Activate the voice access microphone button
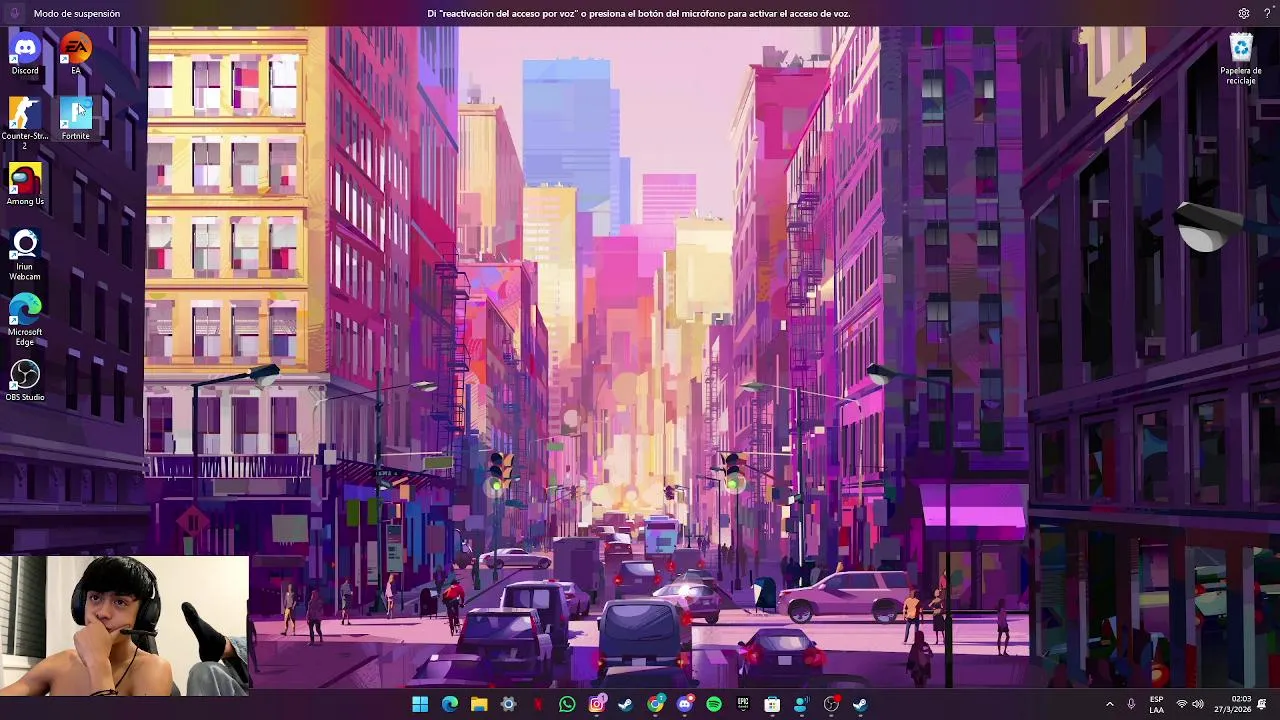The height and width of the screenshot is (720, 1280). (14, 13)
